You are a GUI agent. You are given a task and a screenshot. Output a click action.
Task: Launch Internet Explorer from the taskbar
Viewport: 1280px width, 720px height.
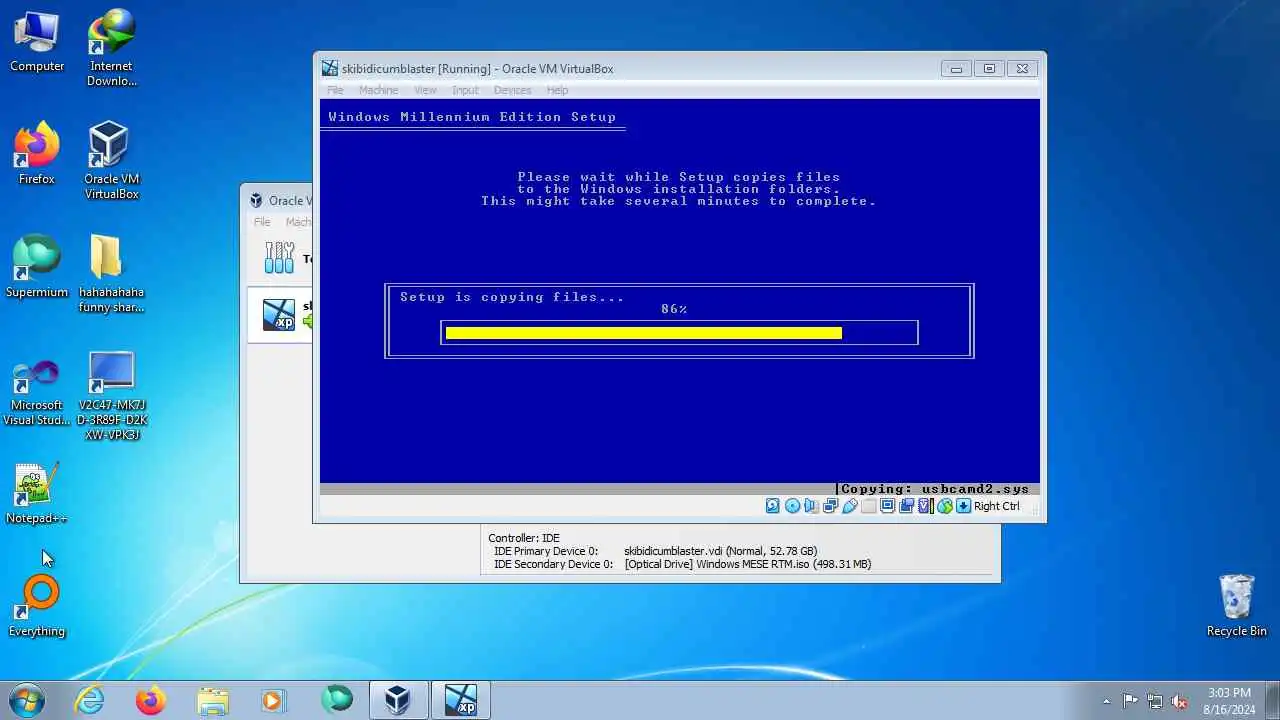[x=91, y=700]
